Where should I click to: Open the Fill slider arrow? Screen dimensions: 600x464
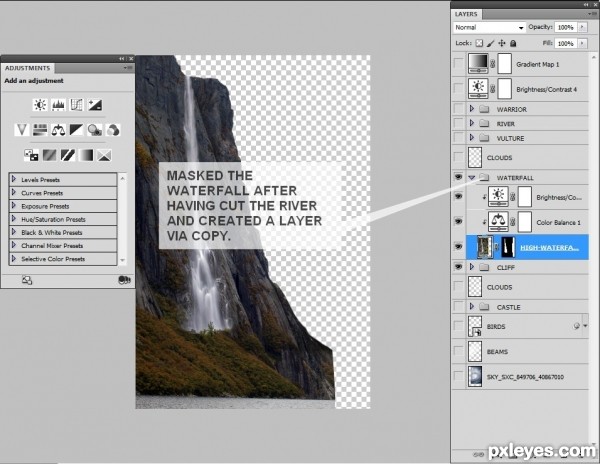[582, 43]
